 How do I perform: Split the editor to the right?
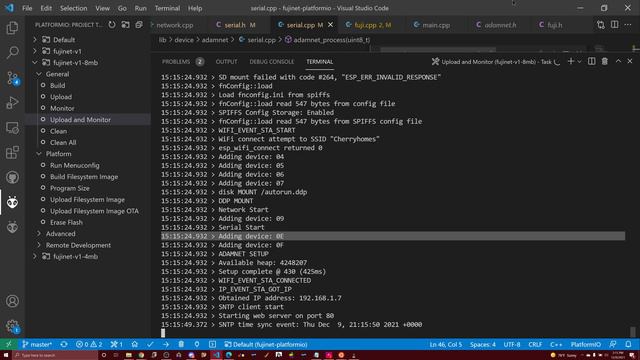click(x=614, y=24)
